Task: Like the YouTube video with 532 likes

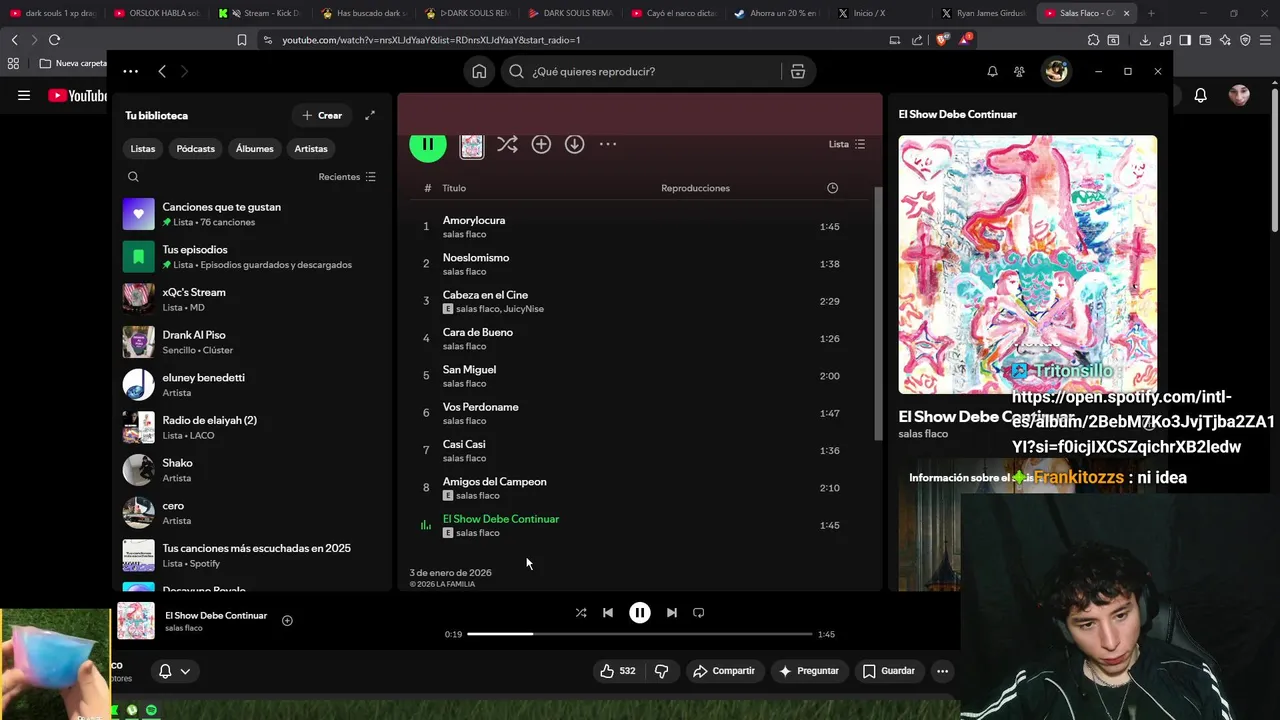Action: click(x=617, y=671)
